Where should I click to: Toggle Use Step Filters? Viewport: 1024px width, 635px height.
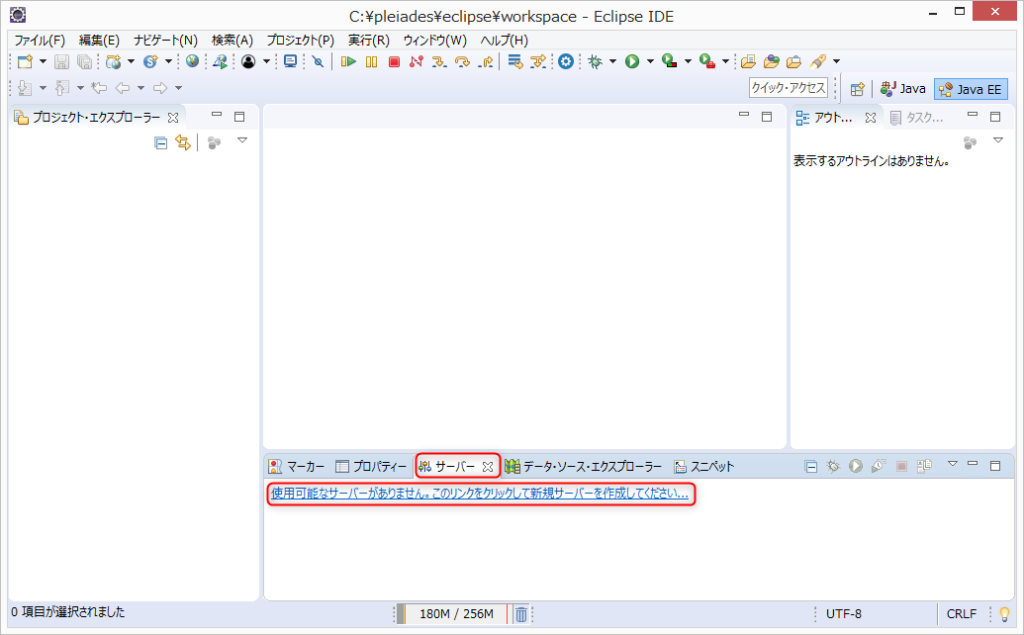(x=538, y=61)
